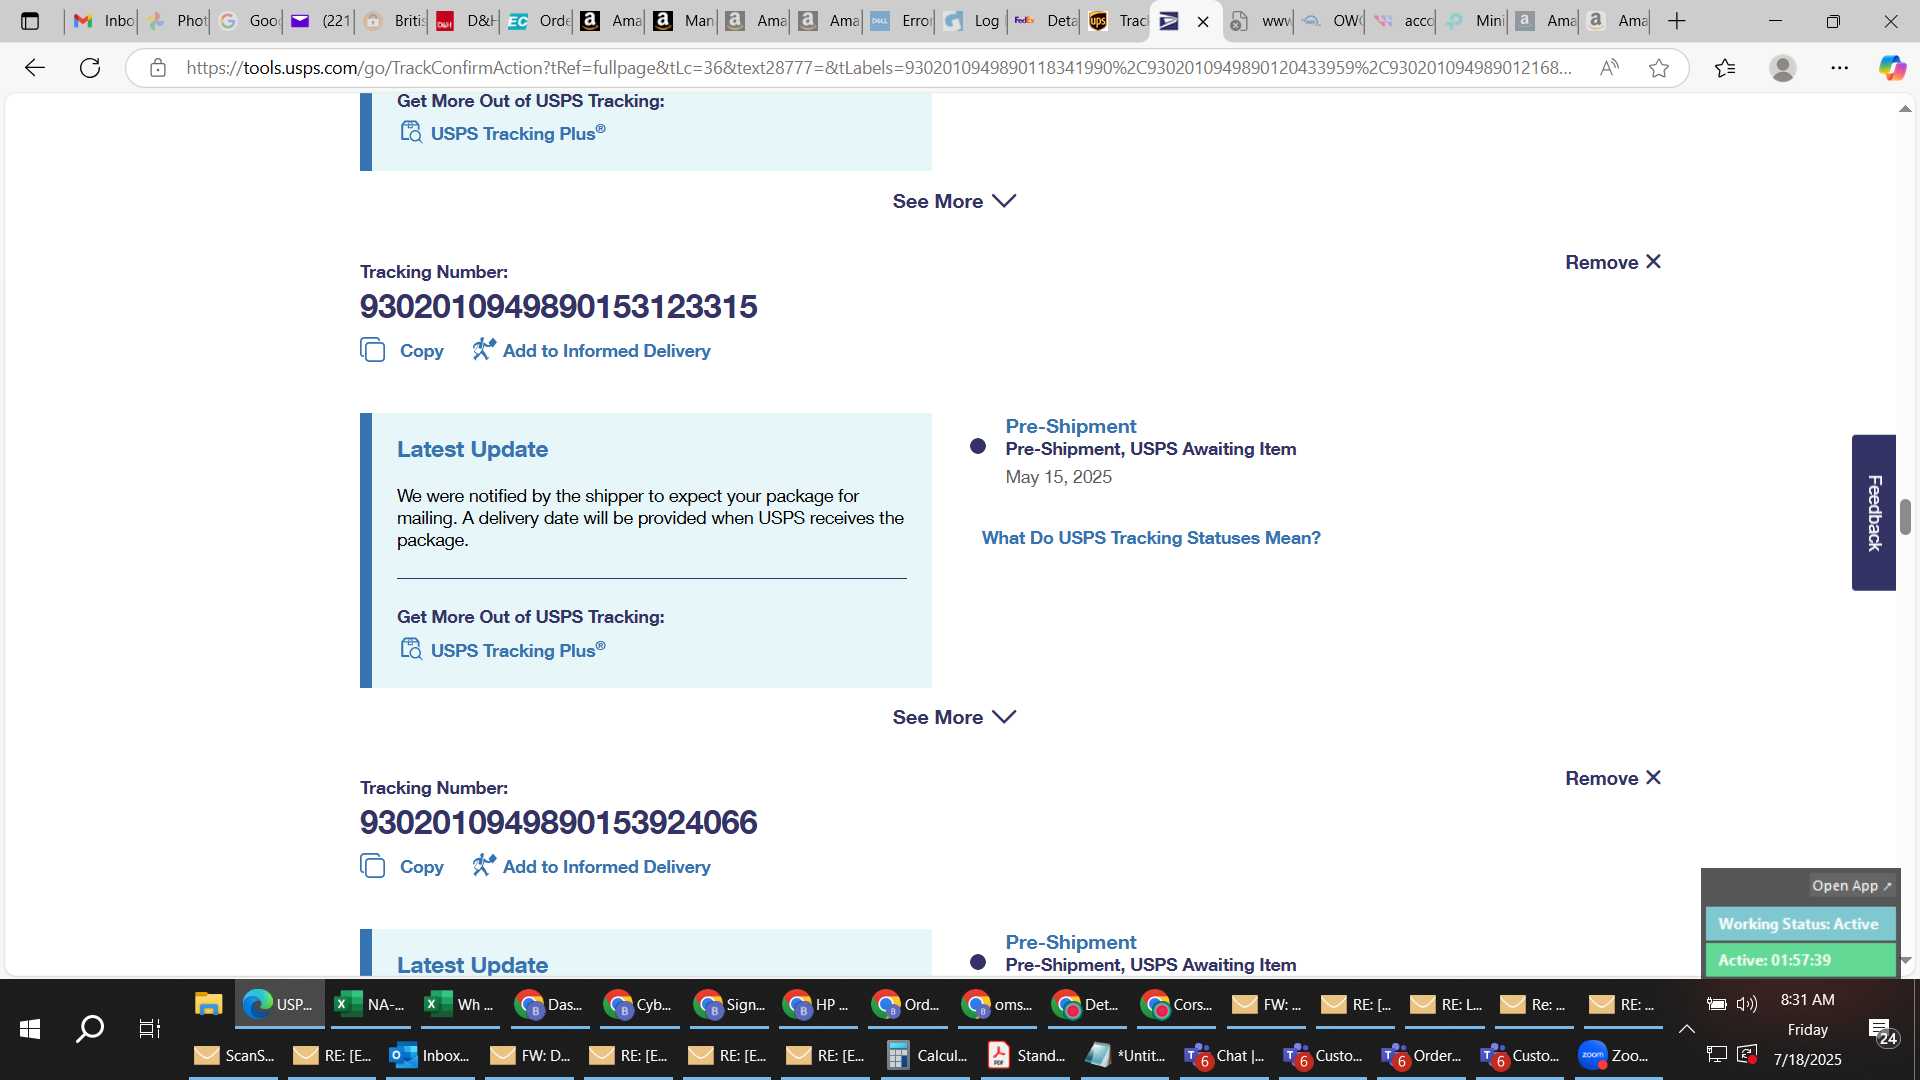Open a new browser tab

click(1677, 21)
